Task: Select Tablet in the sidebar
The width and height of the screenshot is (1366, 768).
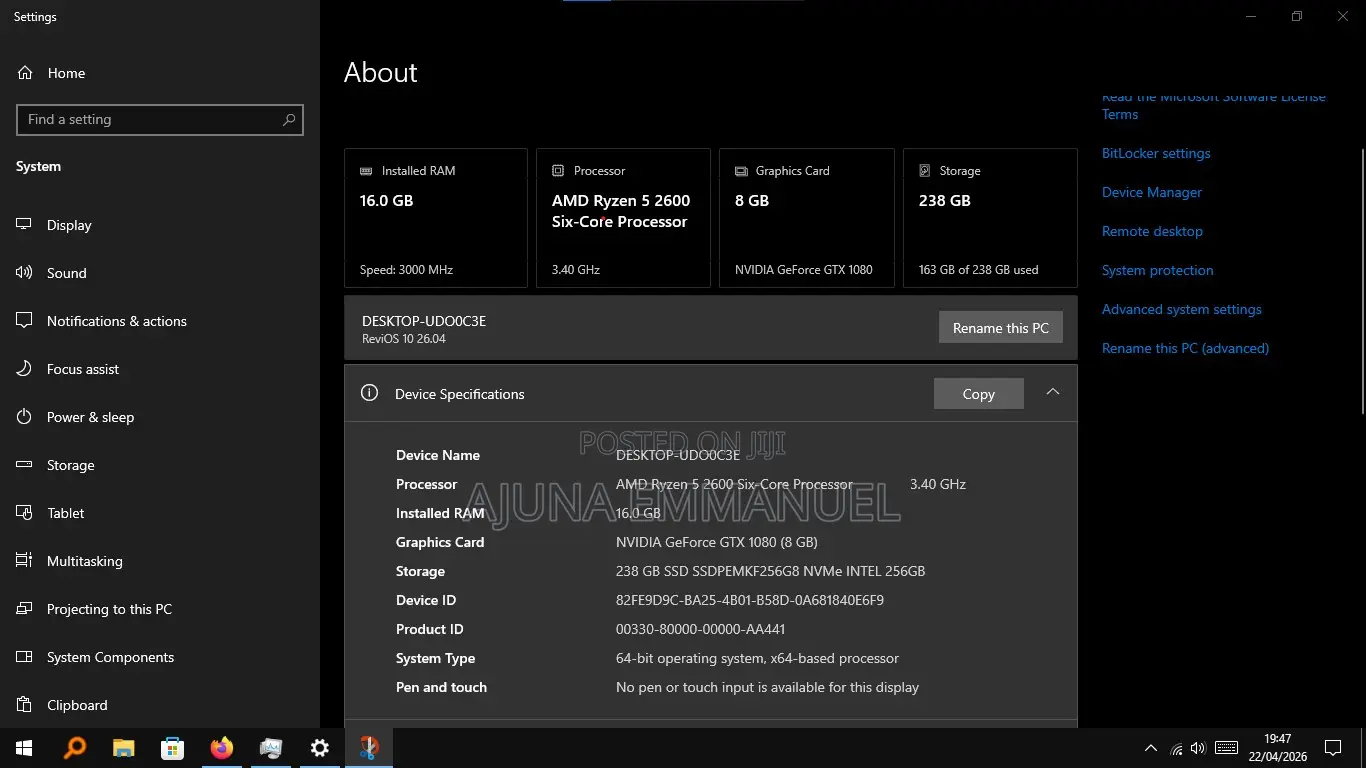Action: pos(160,513)
